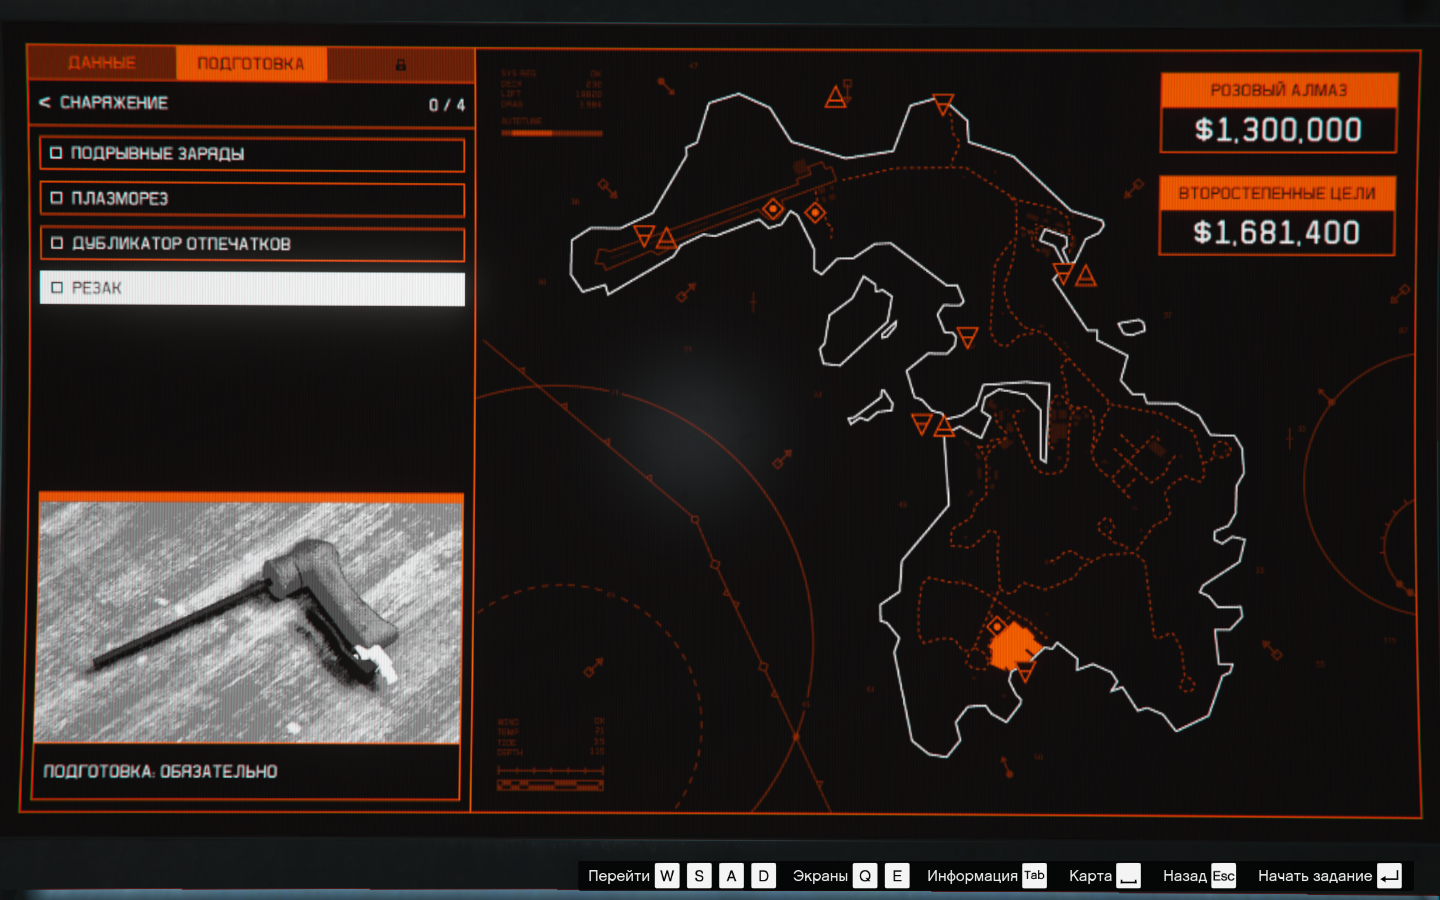Image resolution: width=1440 pixels, height=900 pixels.
Task: Click the ПОДГОТОВКА: ОБЯЗАТЕЛЬНО caption
Action: click(160, 772)
